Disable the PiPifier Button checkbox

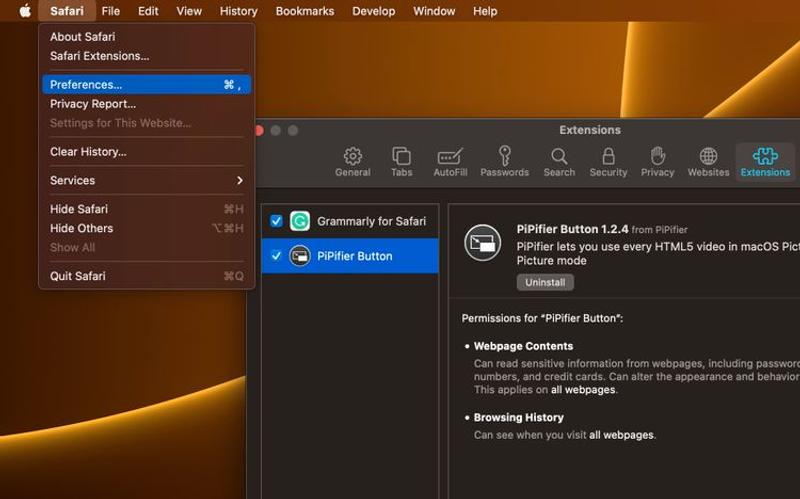[x=276, y=256]
